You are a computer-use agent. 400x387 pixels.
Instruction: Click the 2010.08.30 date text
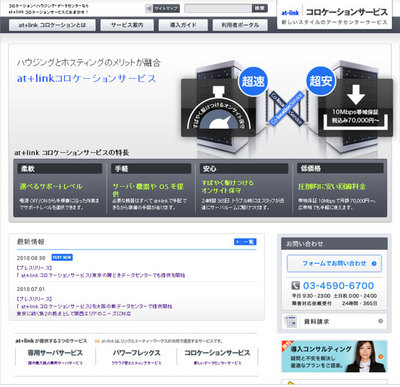(x=31, y=258)
